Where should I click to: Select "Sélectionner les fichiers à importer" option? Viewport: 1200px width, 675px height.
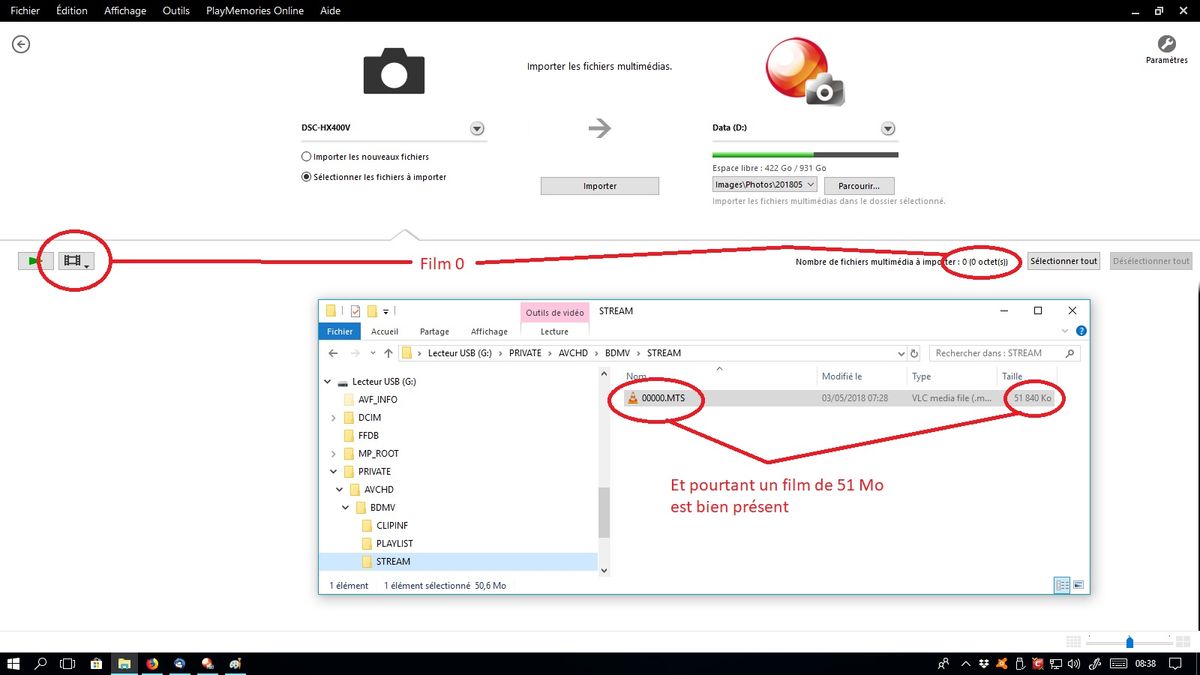click(306, 177)
